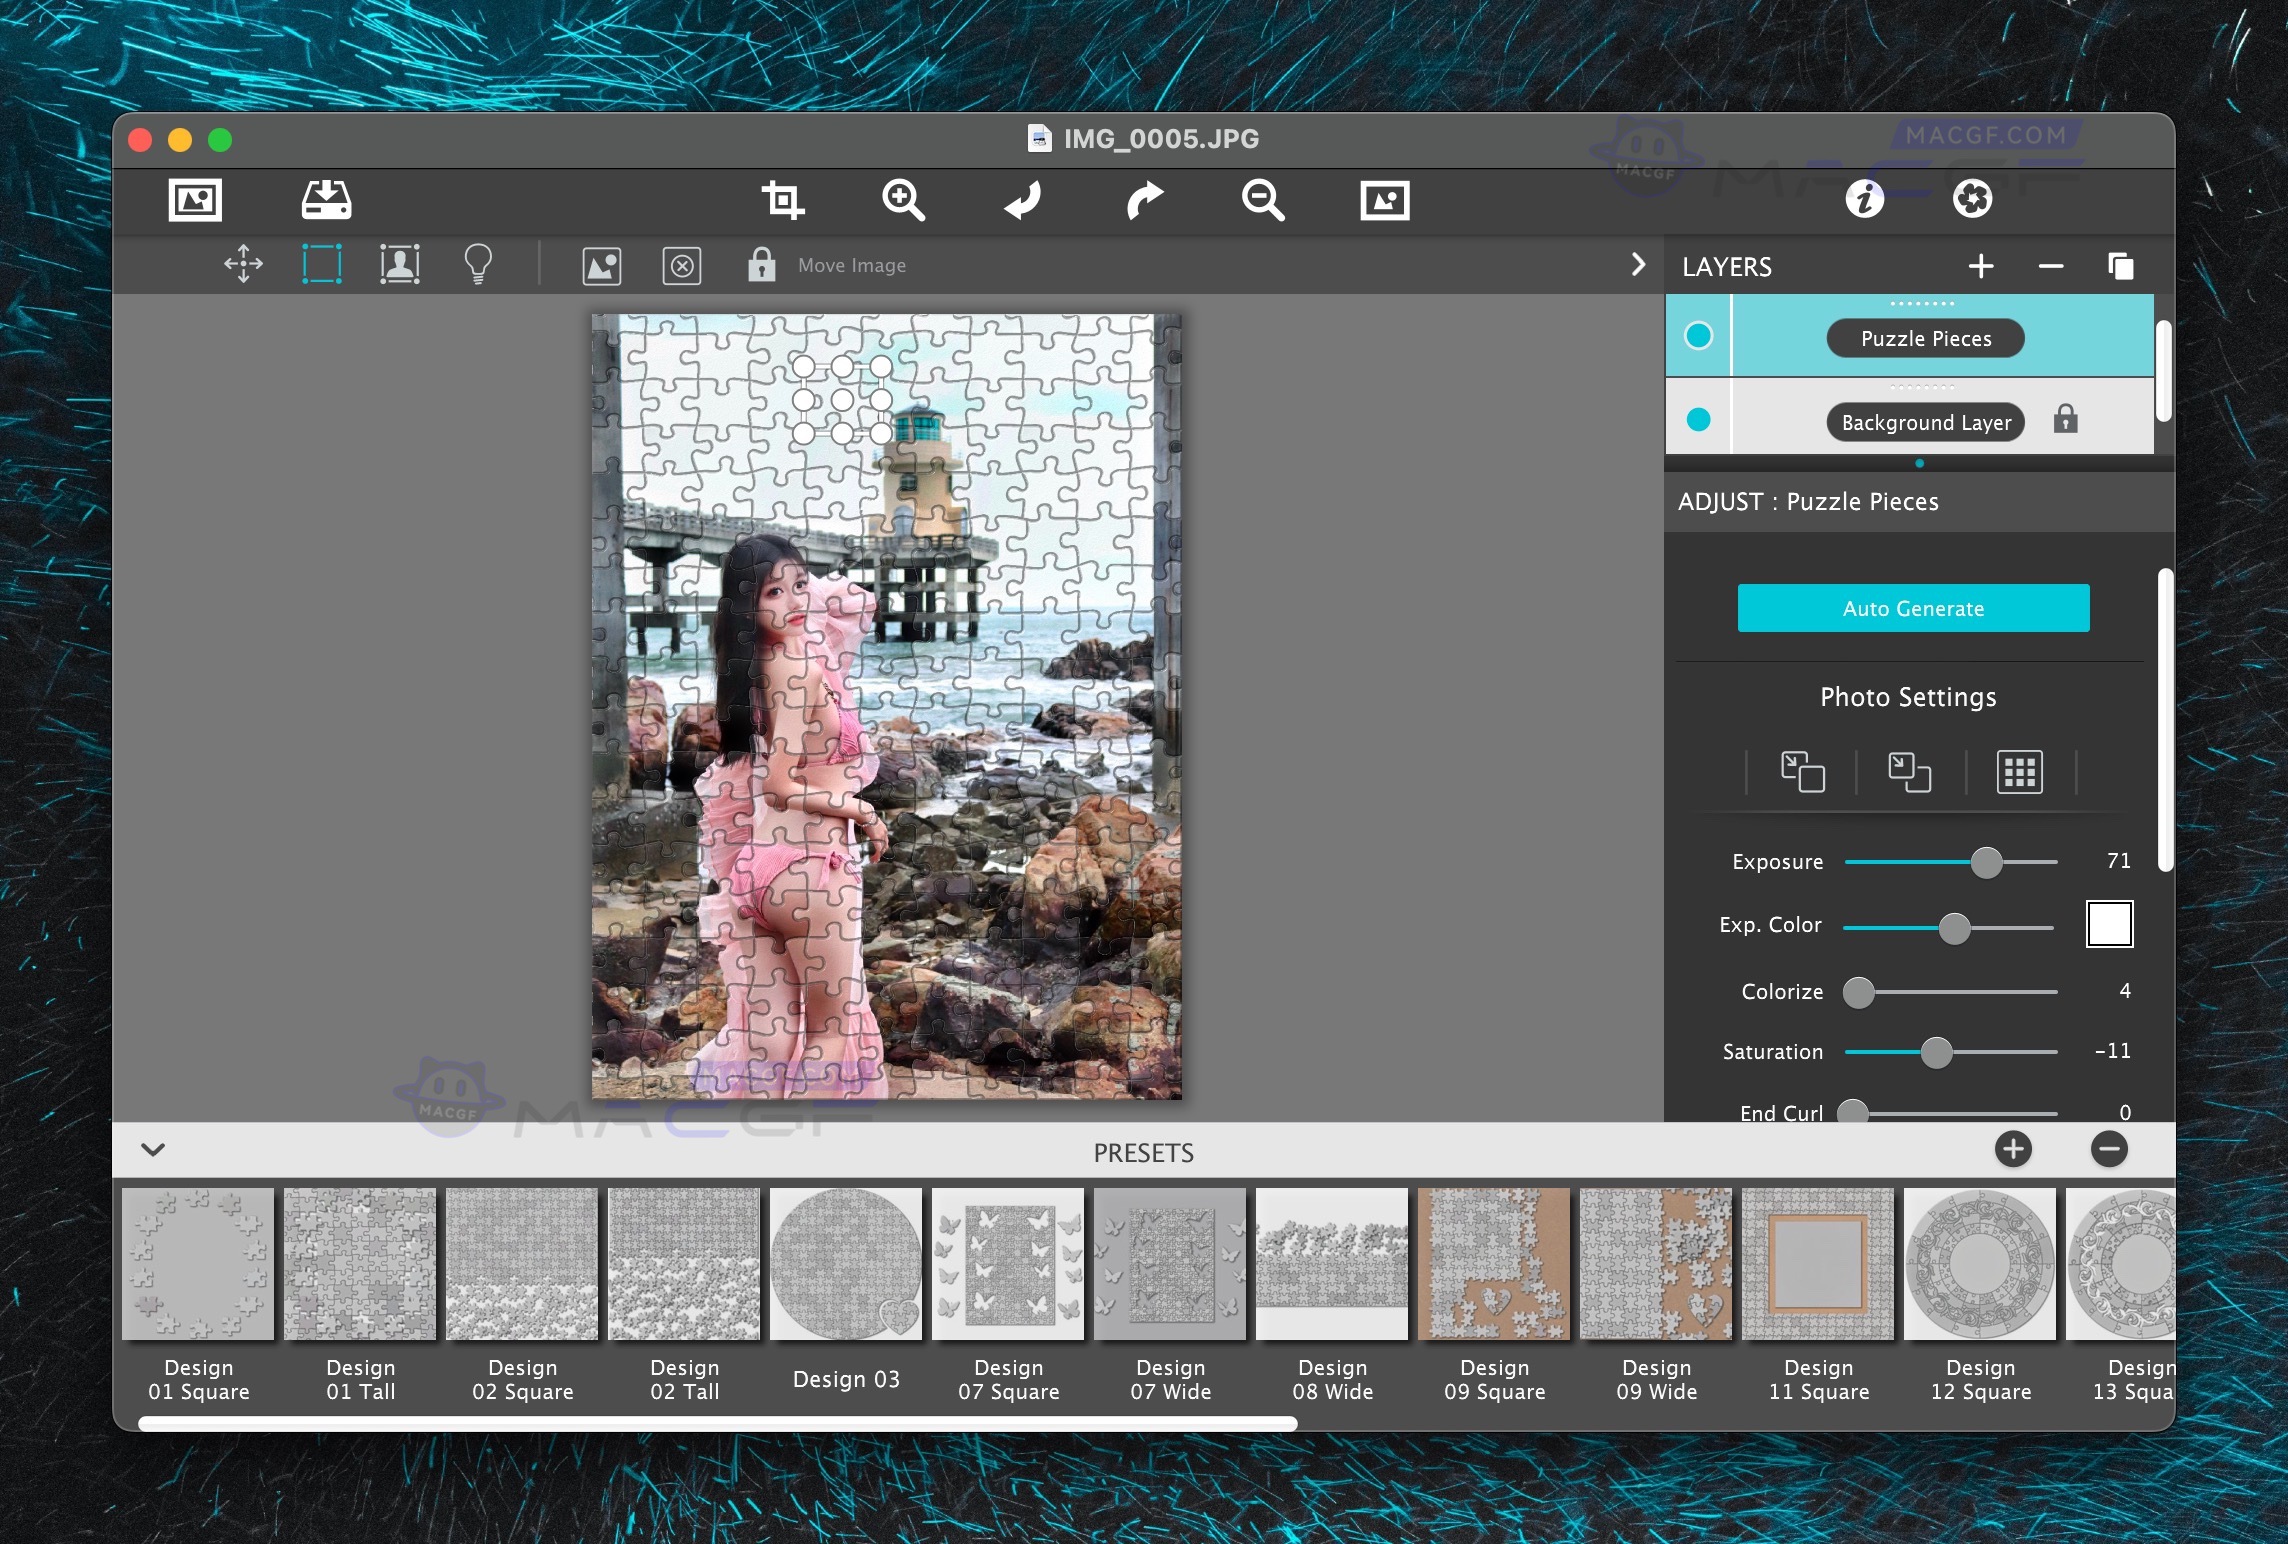
Task: Select the Move tool with crossed arrows
Action: [x=242, y=264]
